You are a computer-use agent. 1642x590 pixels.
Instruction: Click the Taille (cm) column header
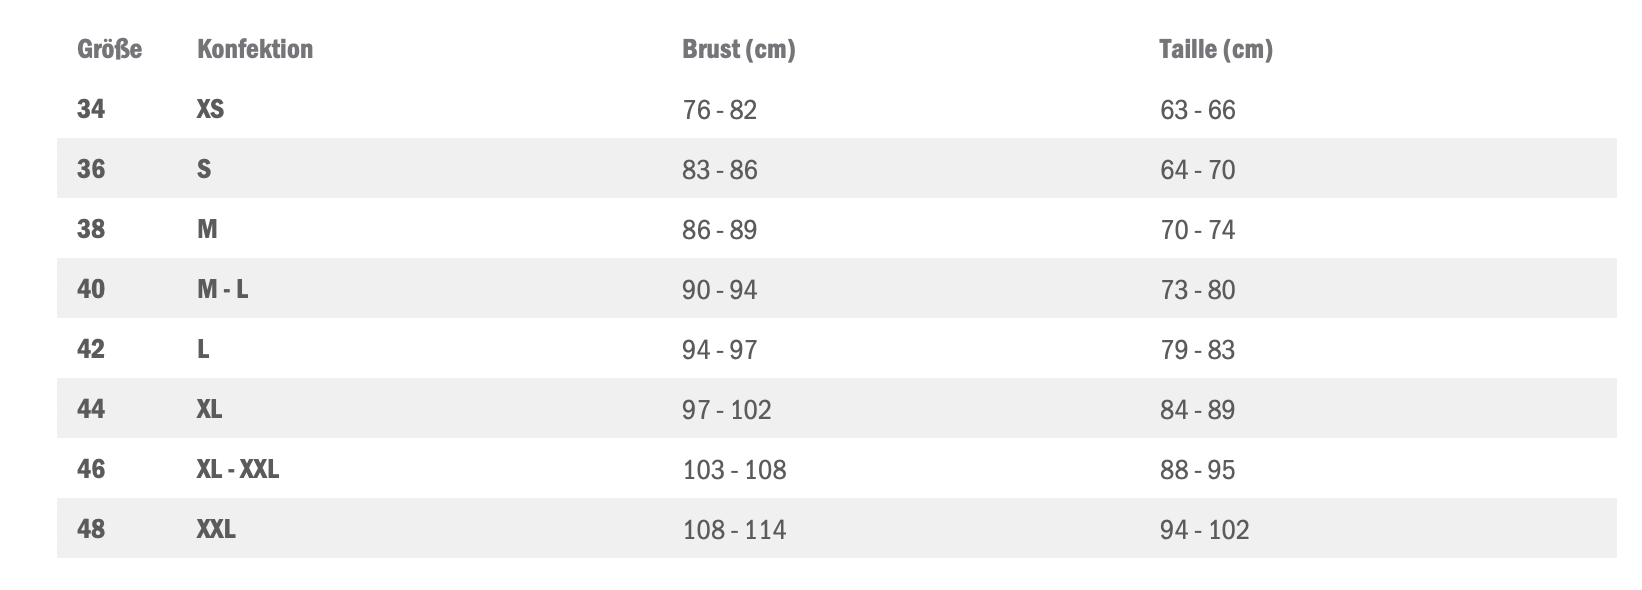click(x=1215, y=49)
